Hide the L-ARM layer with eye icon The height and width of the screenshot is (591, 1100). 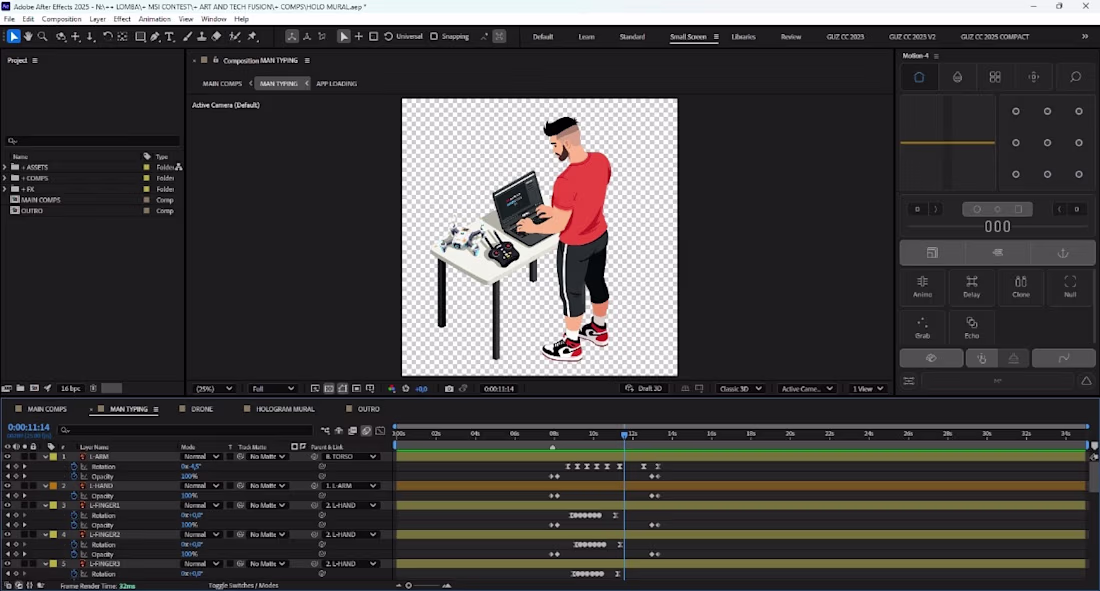pos(7,457)
